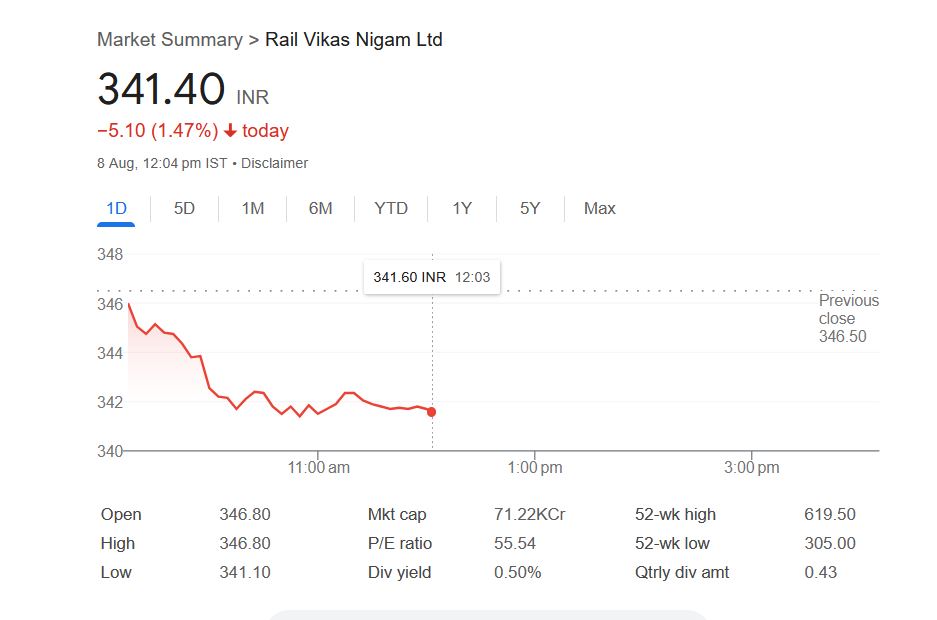Click the Market Summary breadcrumb link

pyautogui.click(x=169, y=40)
